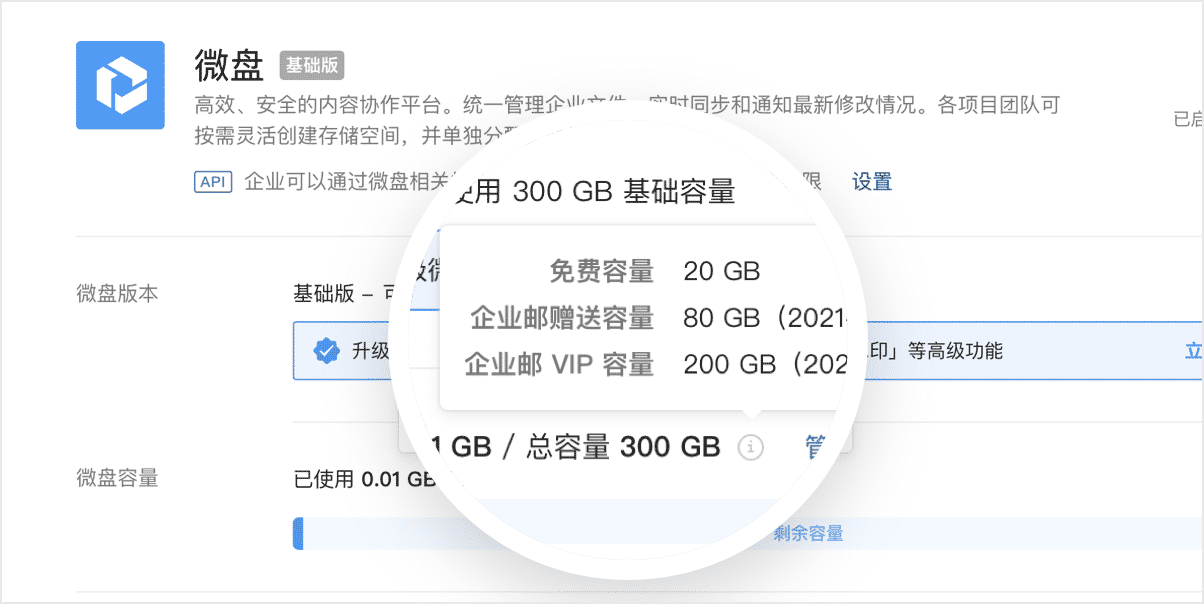Click the 基础版 badge next to 微盘 title
Image resolution: width=1204 pixels, height=604 pixels.
click(x=311, y=65)
